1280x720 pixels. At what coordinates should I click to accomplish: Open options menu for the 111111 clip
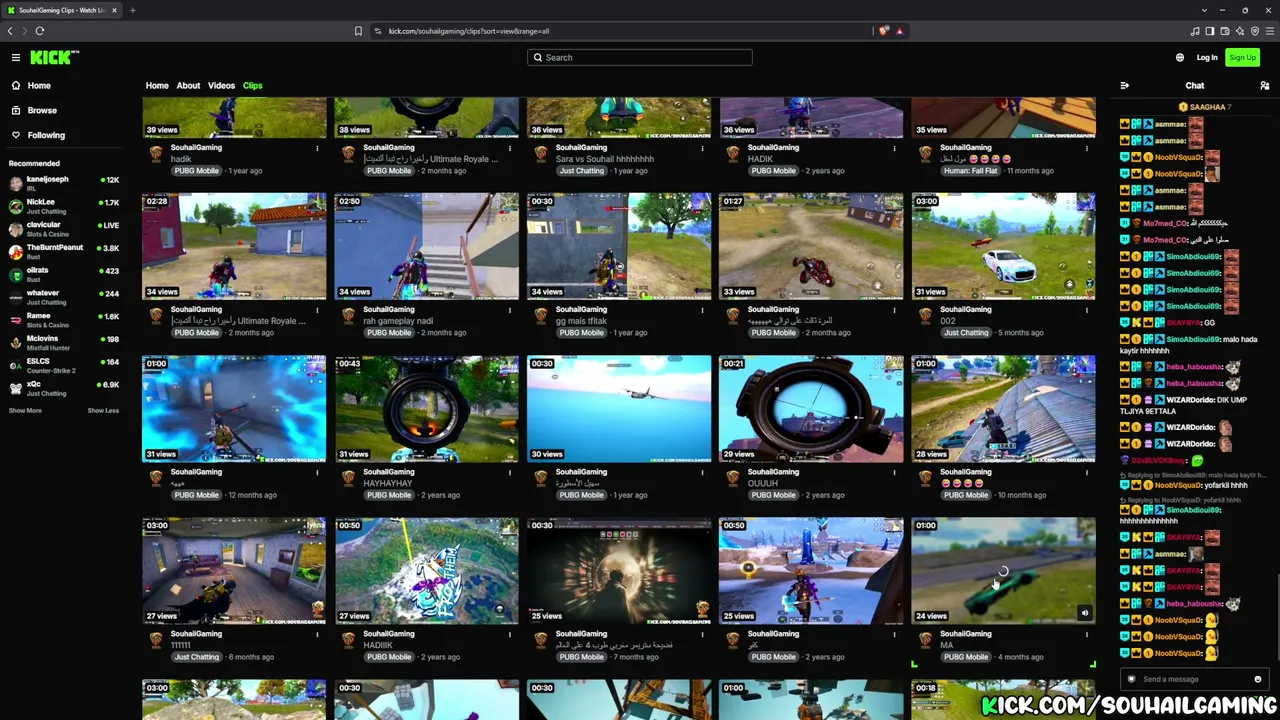(317, 634)
